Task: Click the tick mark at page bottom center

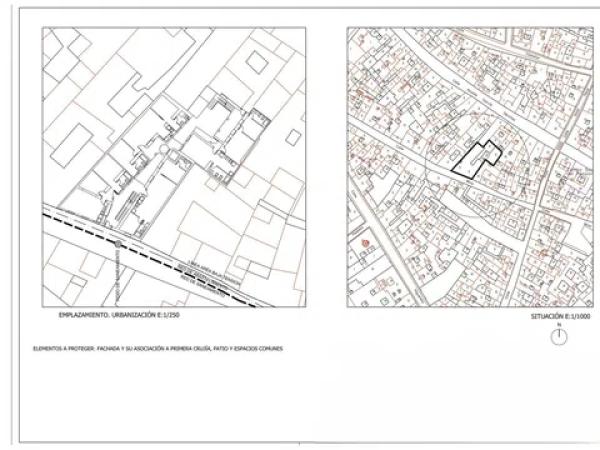Action: coord(300,441)
